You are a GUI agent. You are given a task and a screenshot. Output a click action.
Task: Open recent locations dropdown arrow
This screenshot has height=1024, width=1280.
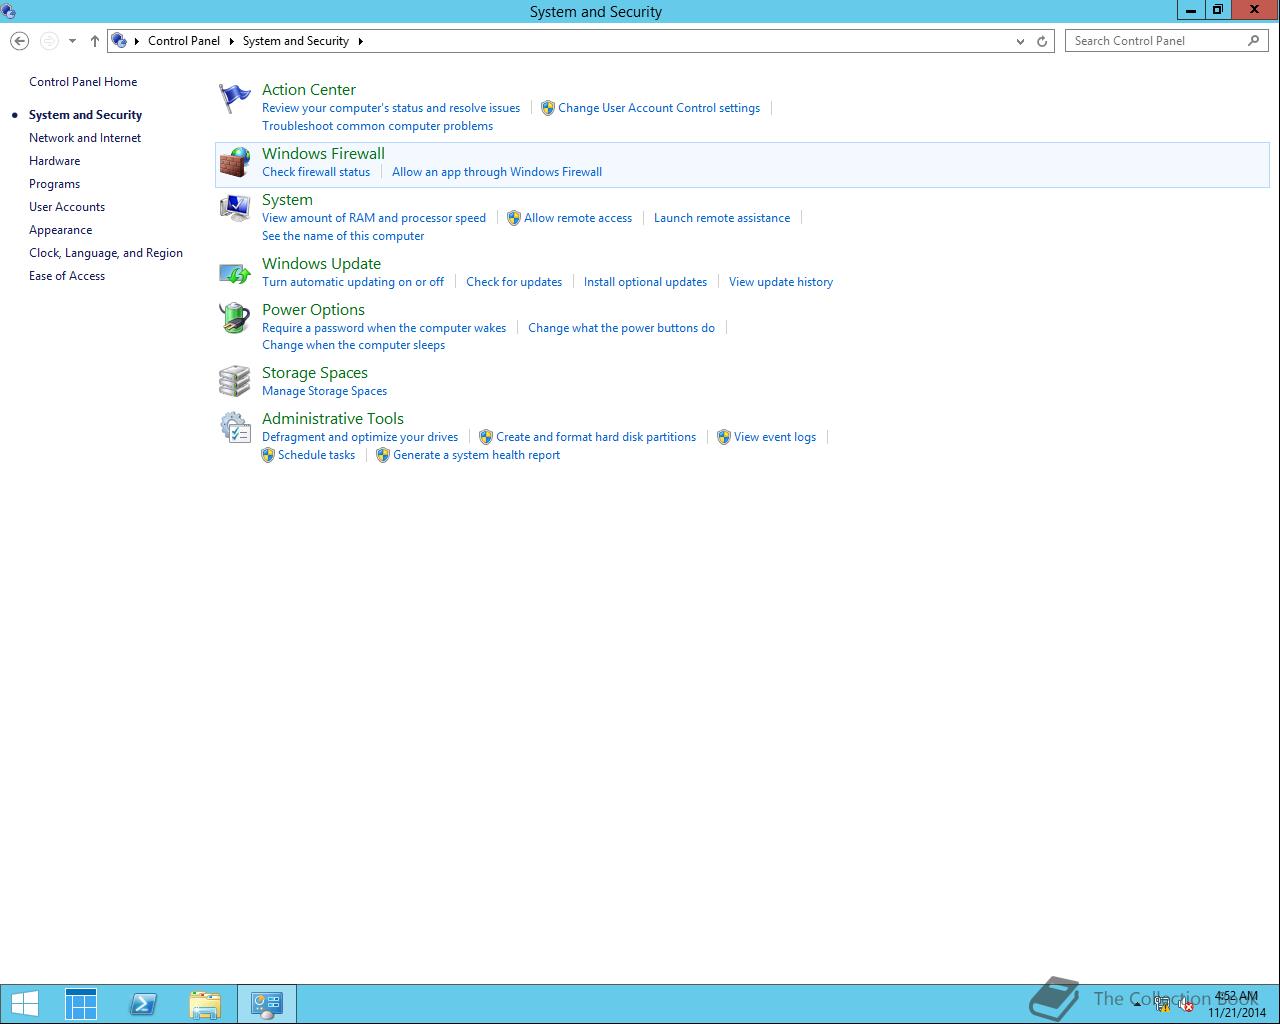[72, 41]
